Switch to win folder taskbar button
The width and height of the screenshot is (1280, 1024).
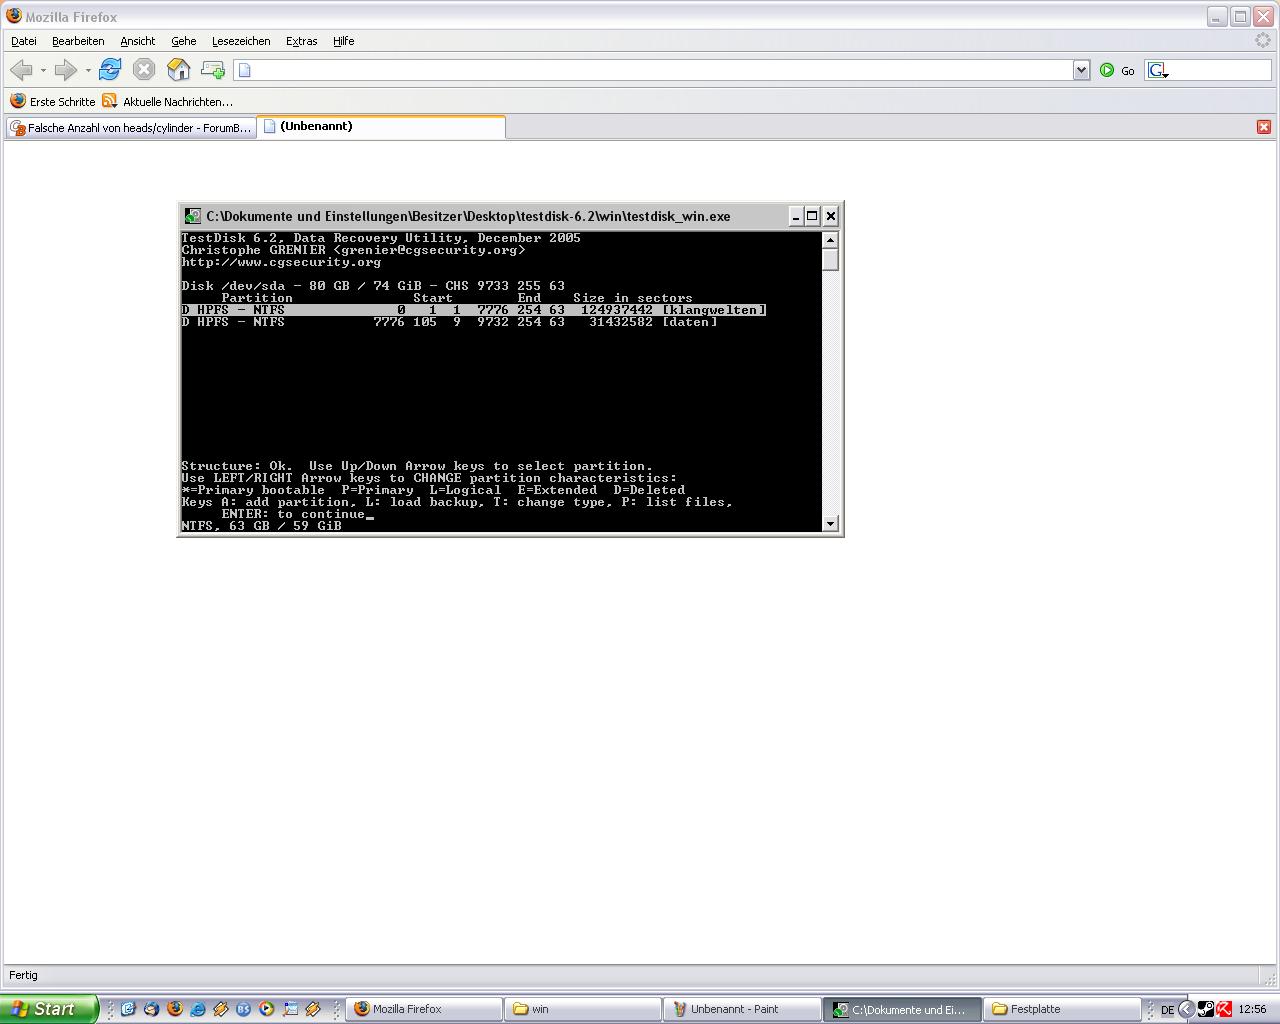(x=585, y=1009)
